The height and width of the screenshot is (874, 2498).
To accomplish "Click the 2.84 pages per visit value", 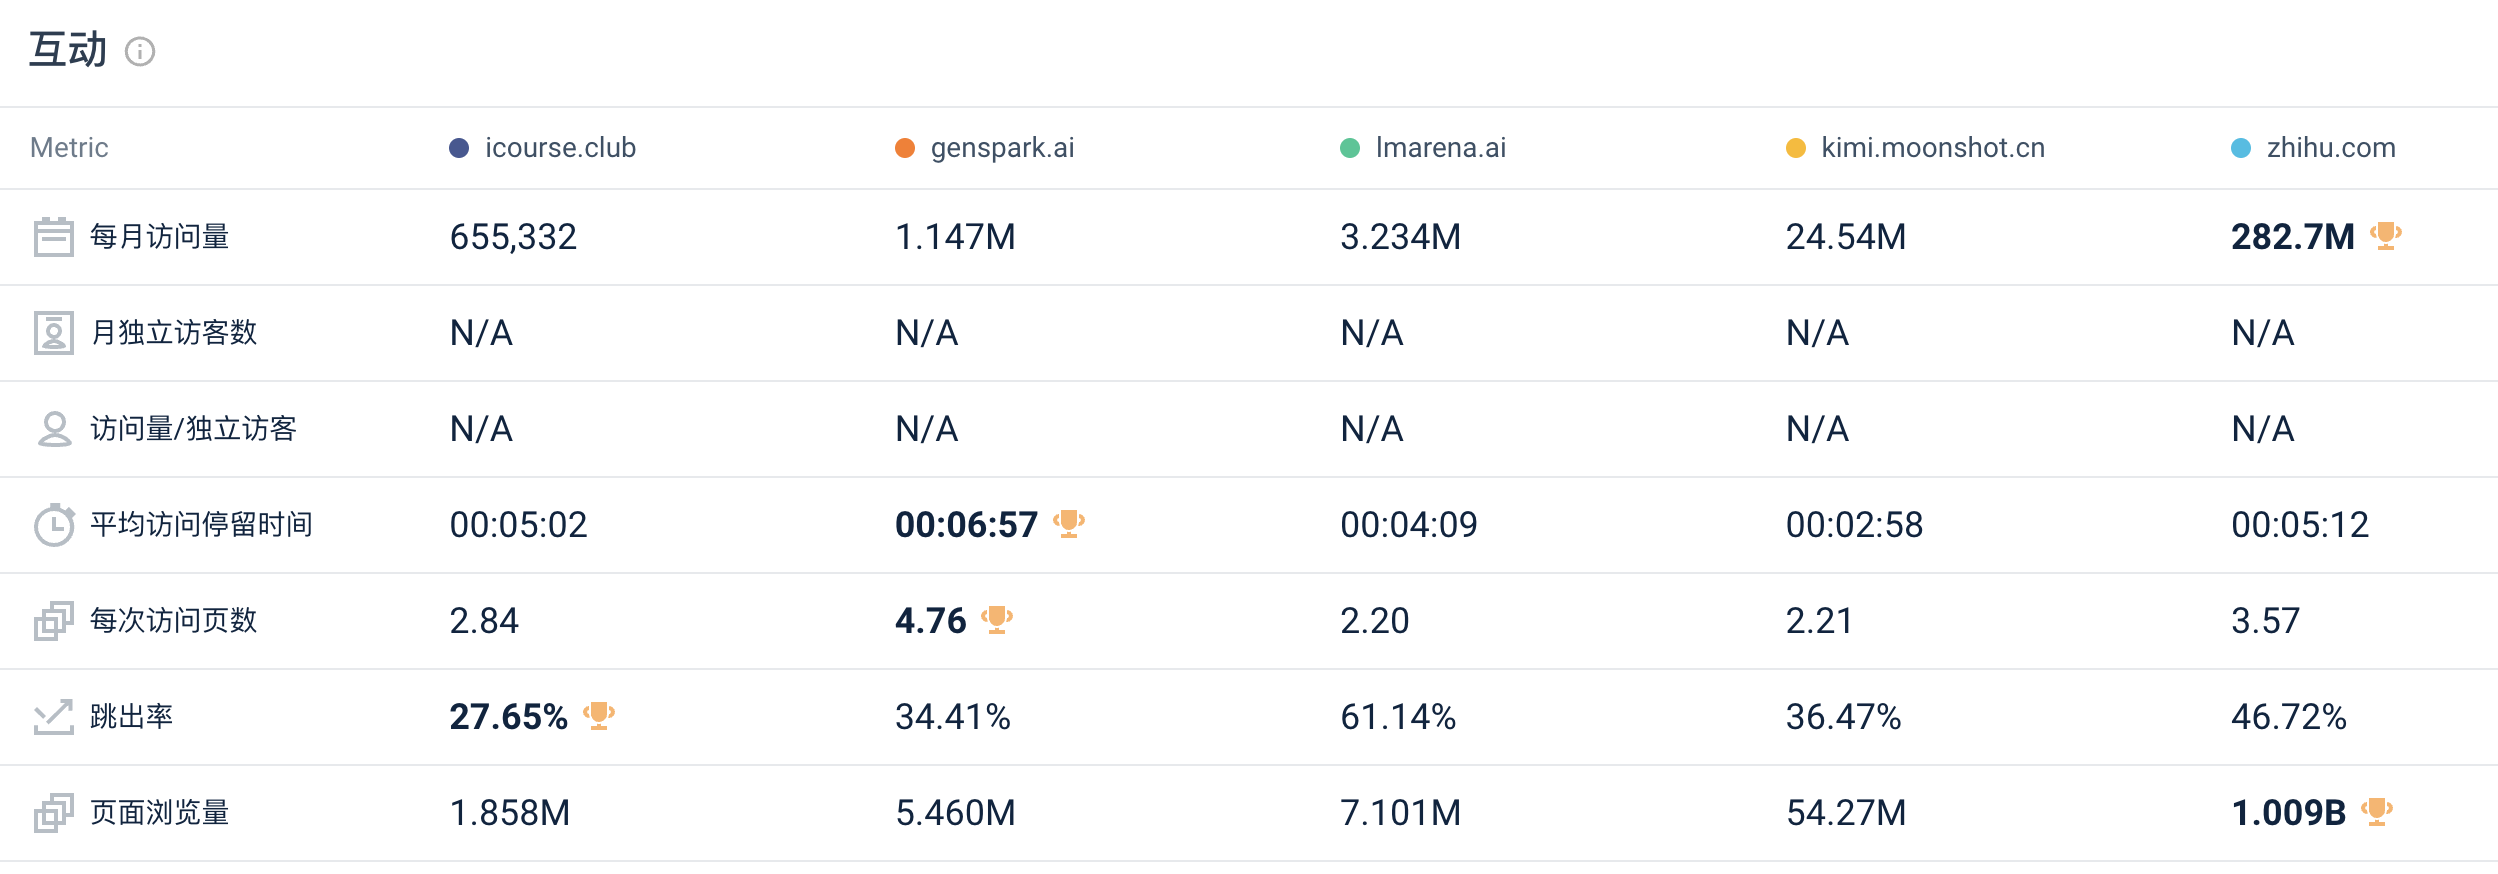I will (484, 621).
